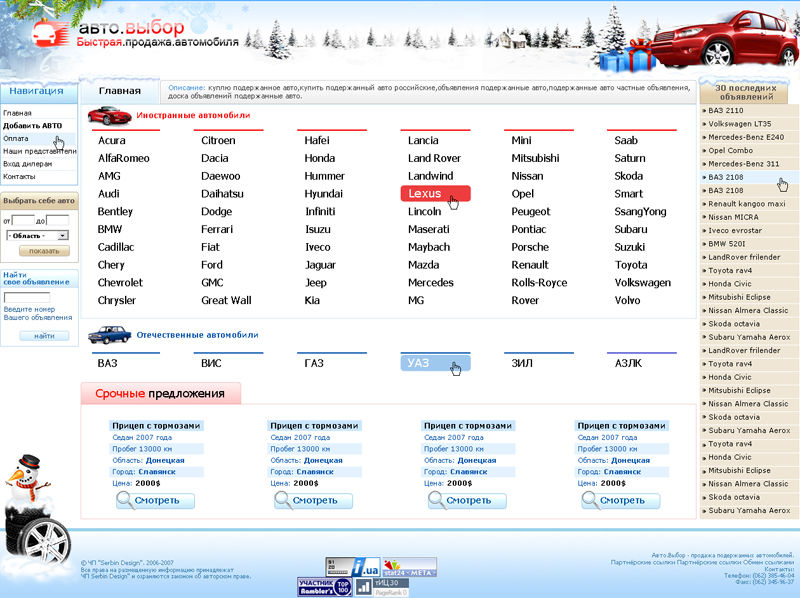Select the SsangYong brand
The width and height of the screenshot is (800, 598).
point(640,212)
